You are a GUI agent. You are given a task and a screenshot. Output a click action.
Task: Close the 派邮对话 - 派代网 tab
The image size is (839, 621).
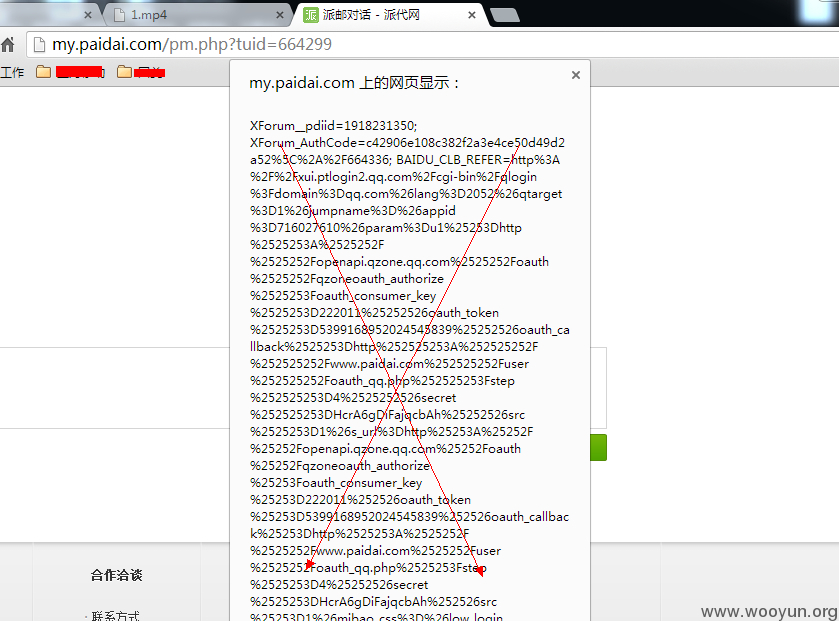tap(471, 15)
